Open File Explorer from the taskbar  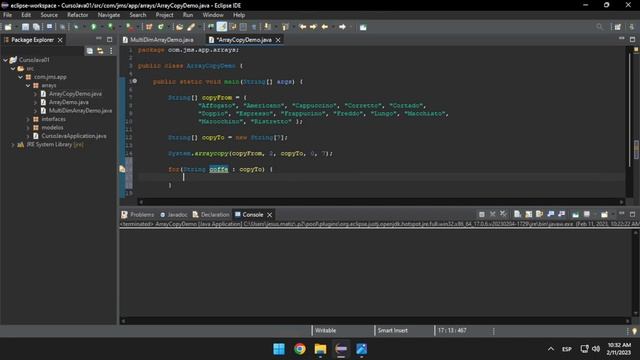320,349
